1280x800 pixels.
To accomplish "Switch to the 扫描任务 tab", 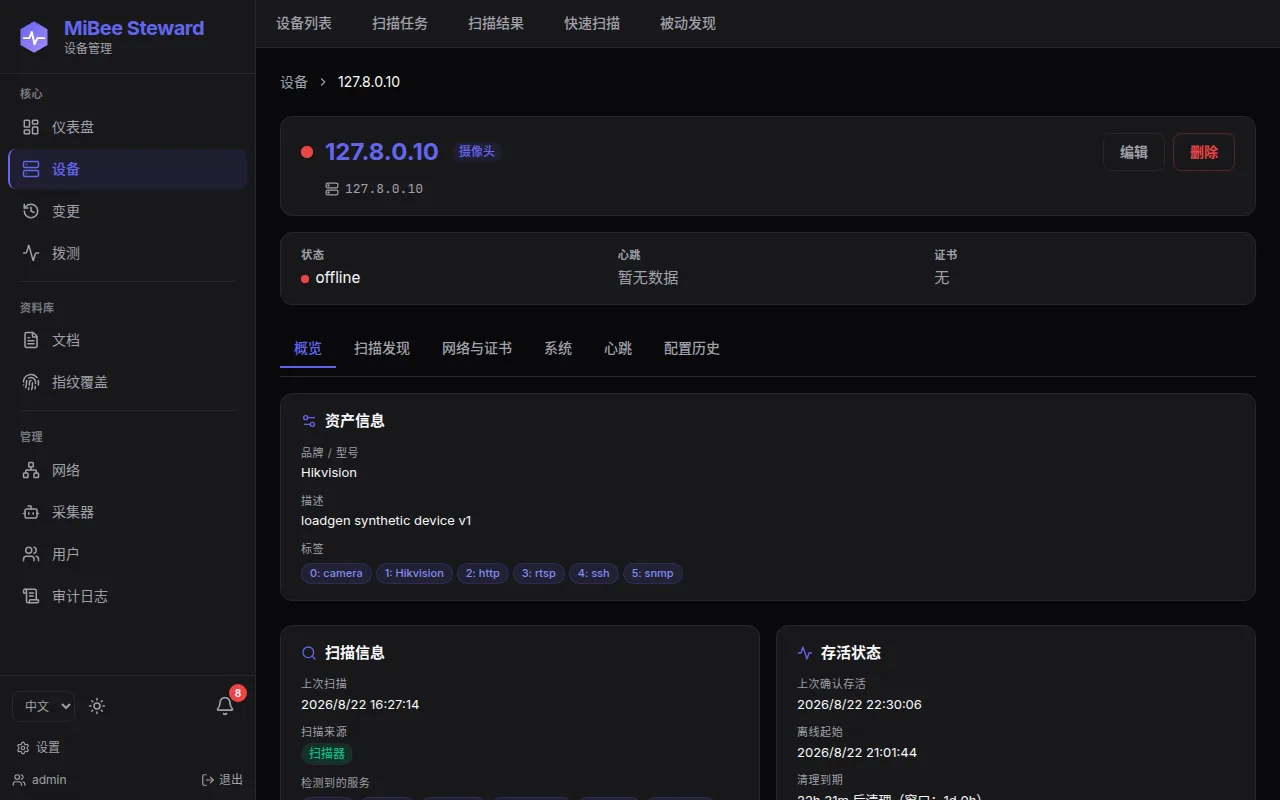I will (x=400, y=23).
